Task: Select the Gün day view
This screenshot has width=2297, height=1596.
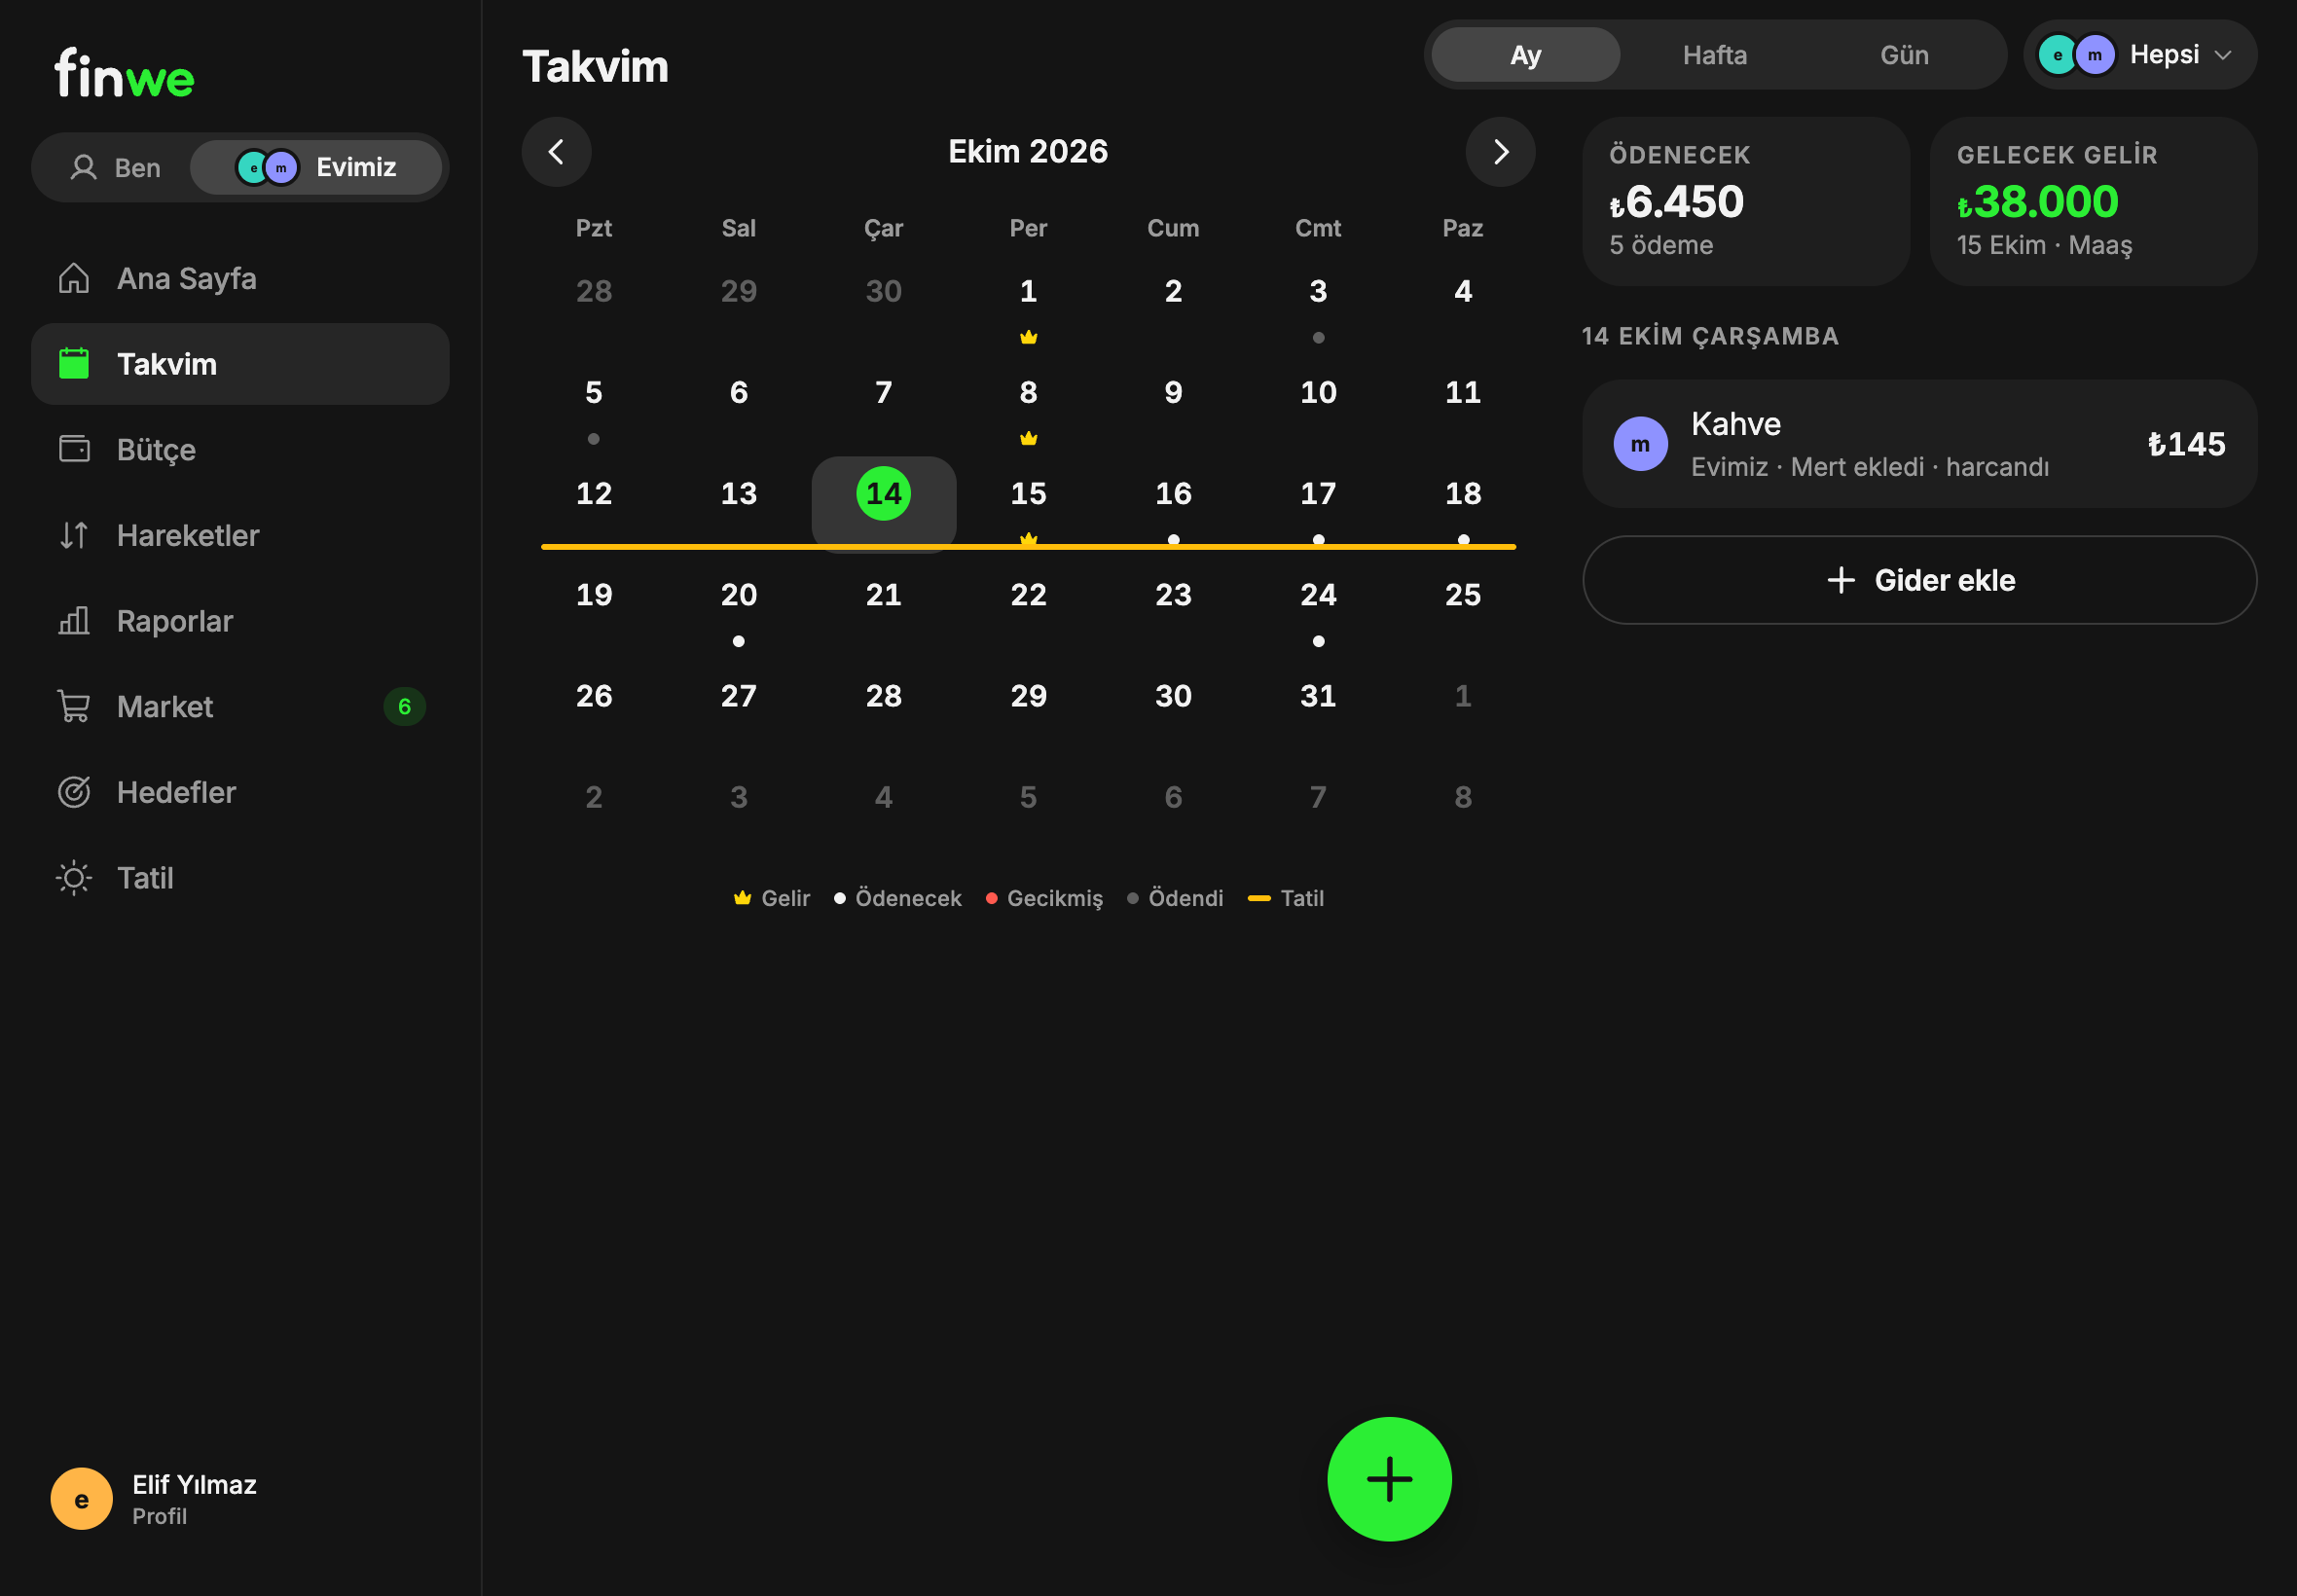Action: [x=1904, y=55]
